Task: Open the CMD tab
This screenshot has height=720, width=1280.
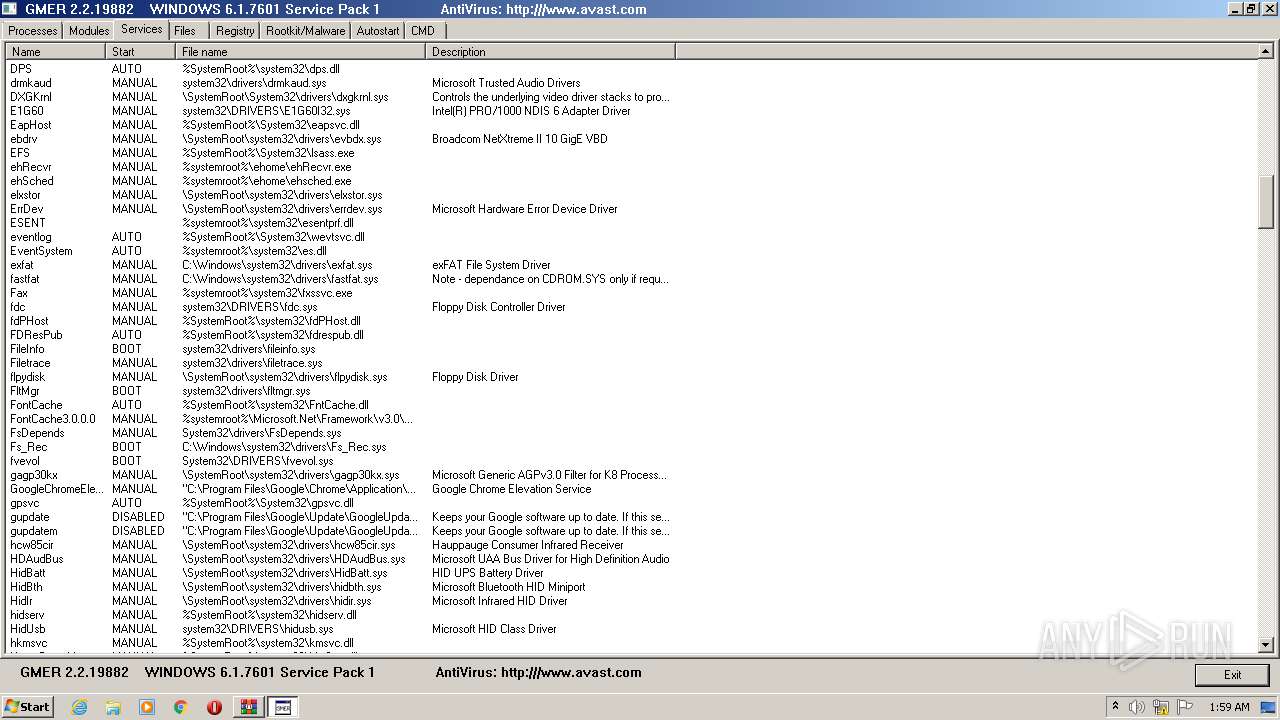Action: pyautogui.click(x=423, y=31)
